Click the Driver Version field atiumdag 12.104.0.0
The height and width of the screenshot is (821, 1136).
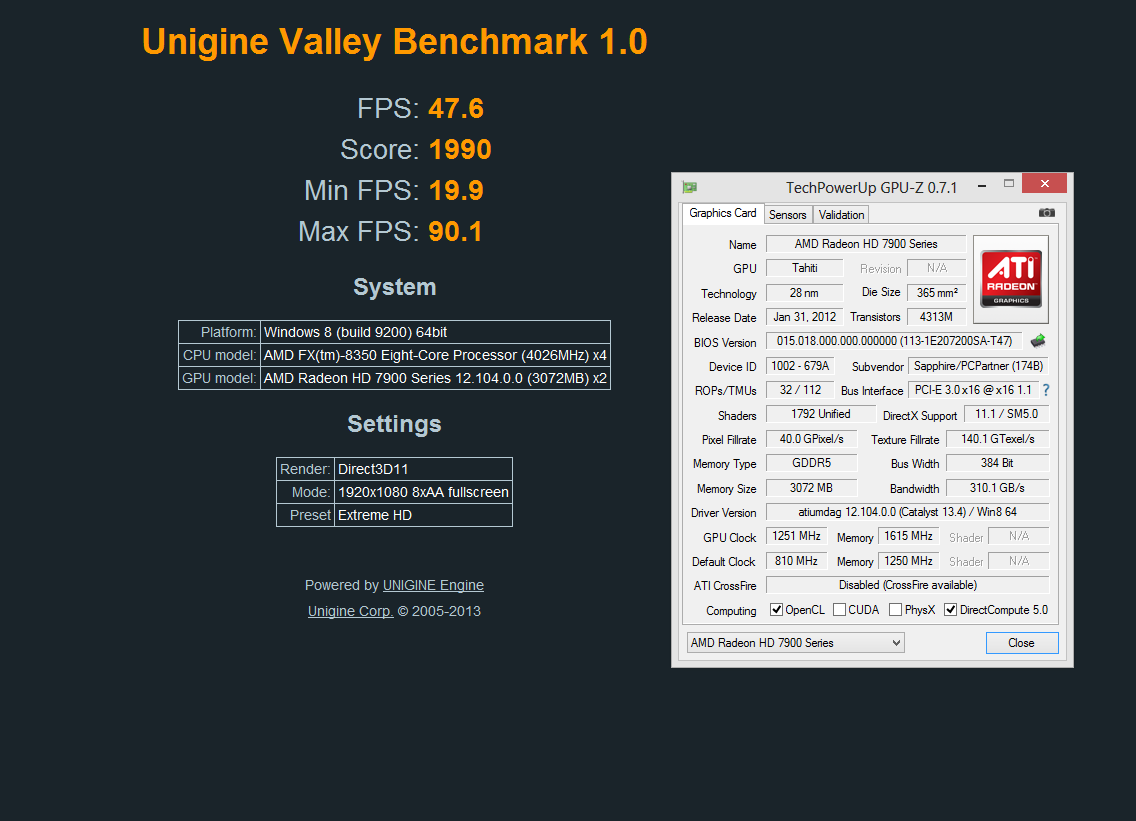[907, 512]
